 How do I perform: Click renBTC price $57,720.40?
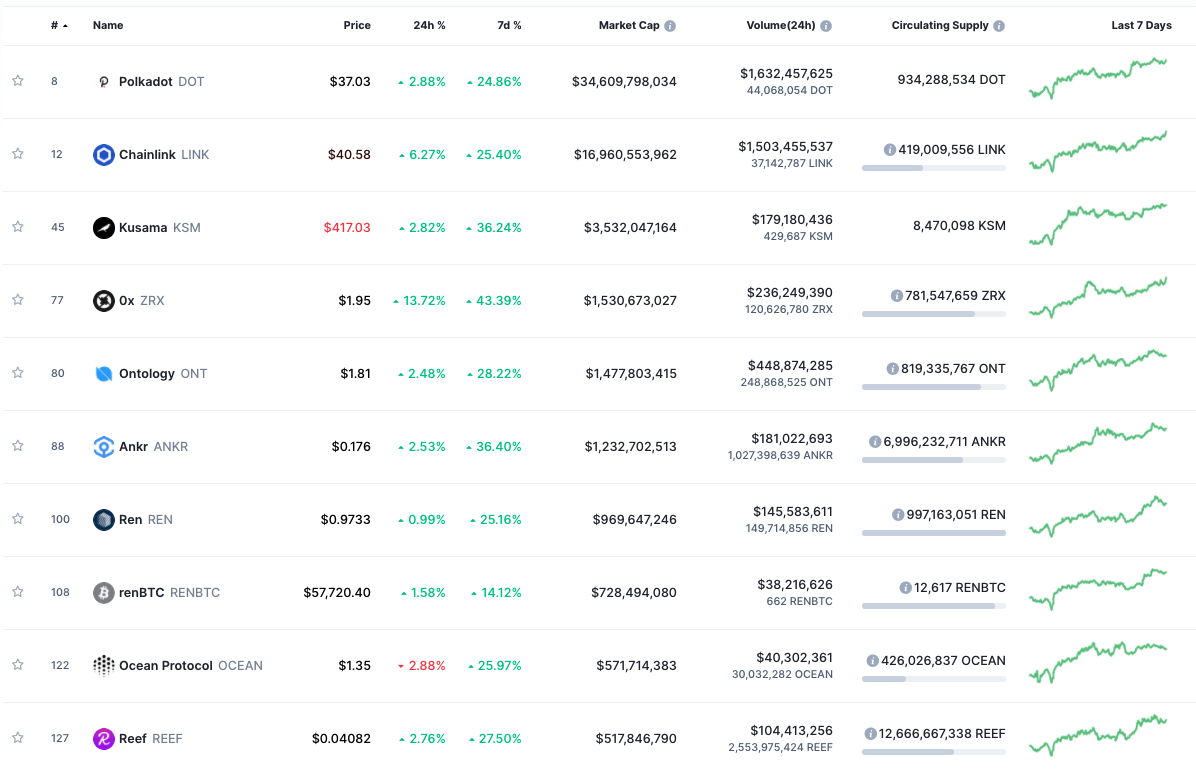point(337,593)
